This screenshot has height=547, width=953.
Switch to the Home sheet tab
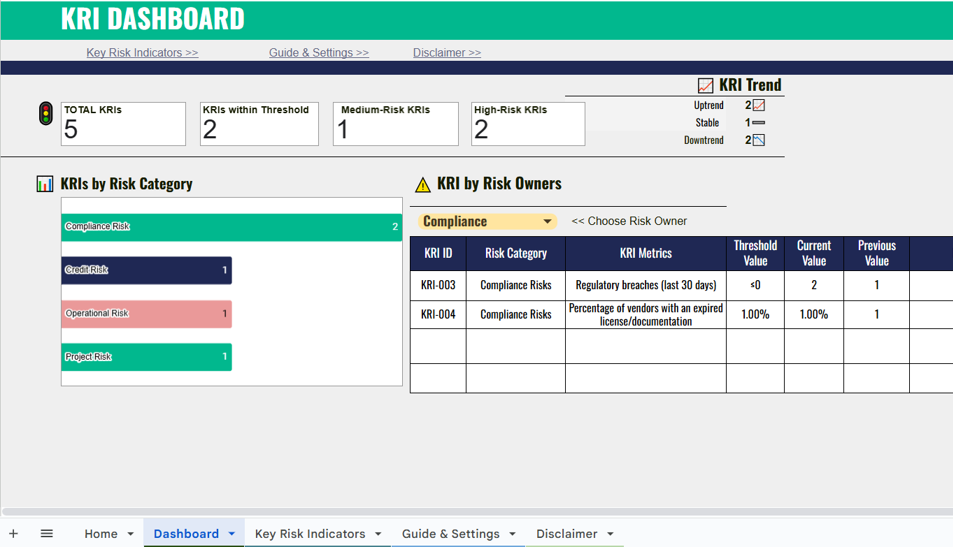point(101,534)
